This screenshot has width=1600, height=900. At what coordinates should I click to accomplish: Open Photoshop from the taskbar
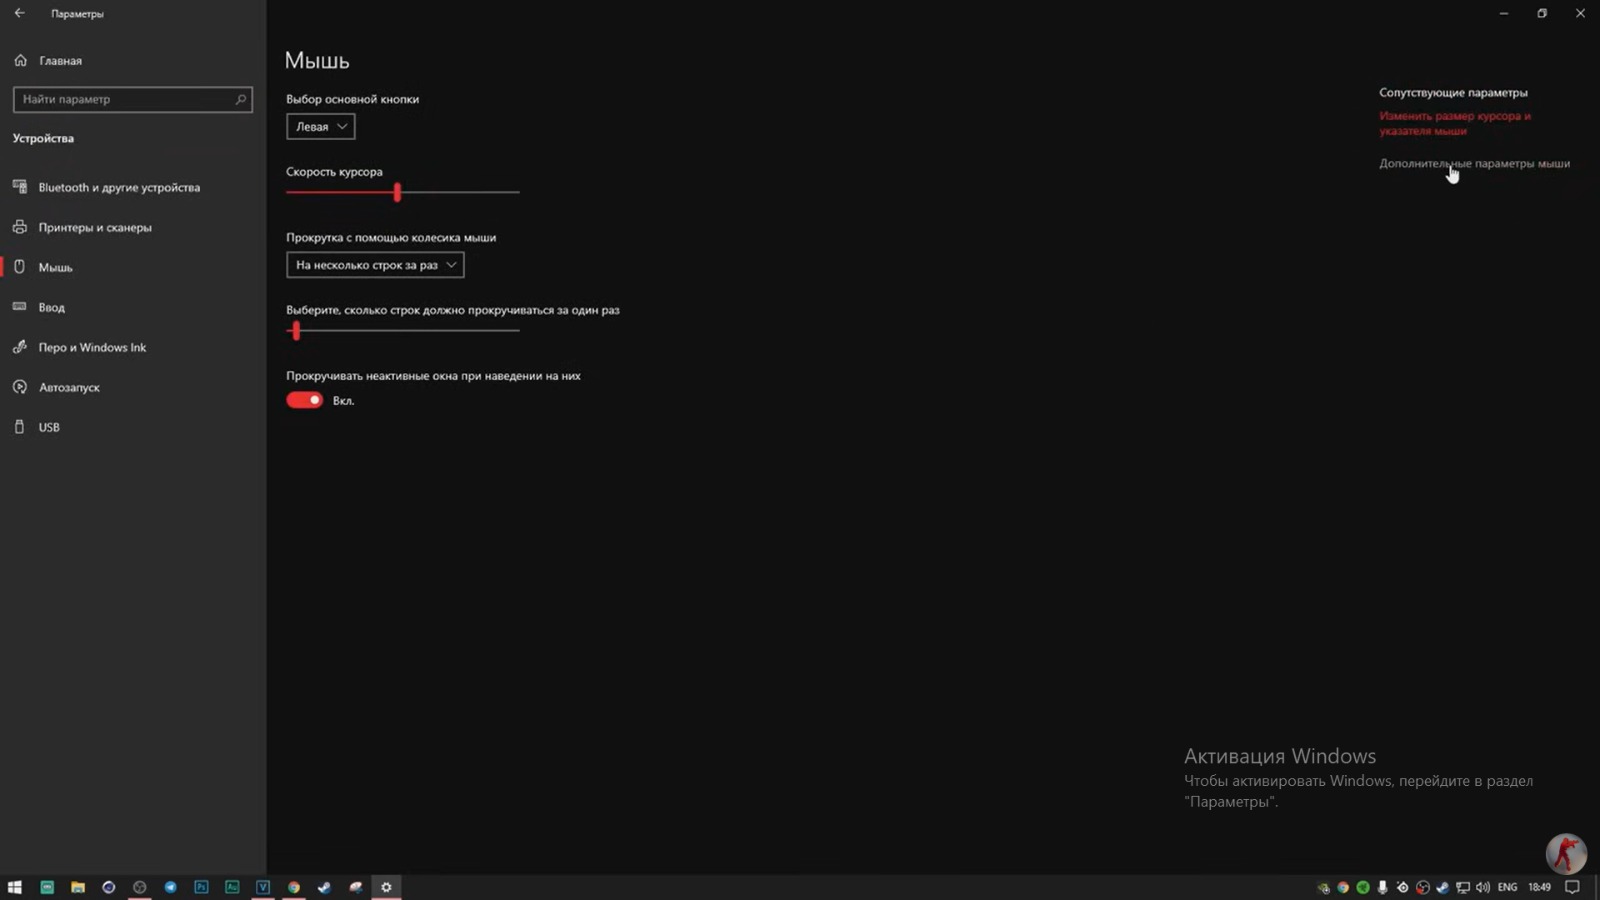(x=201, y=887)
